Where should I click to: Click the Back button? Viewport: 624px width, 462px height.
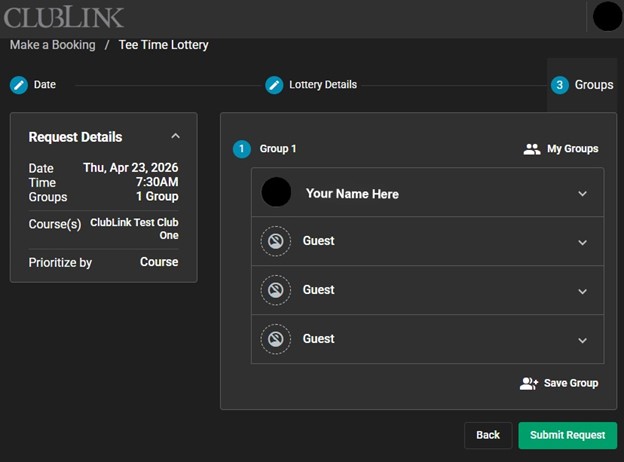[488, 435]
